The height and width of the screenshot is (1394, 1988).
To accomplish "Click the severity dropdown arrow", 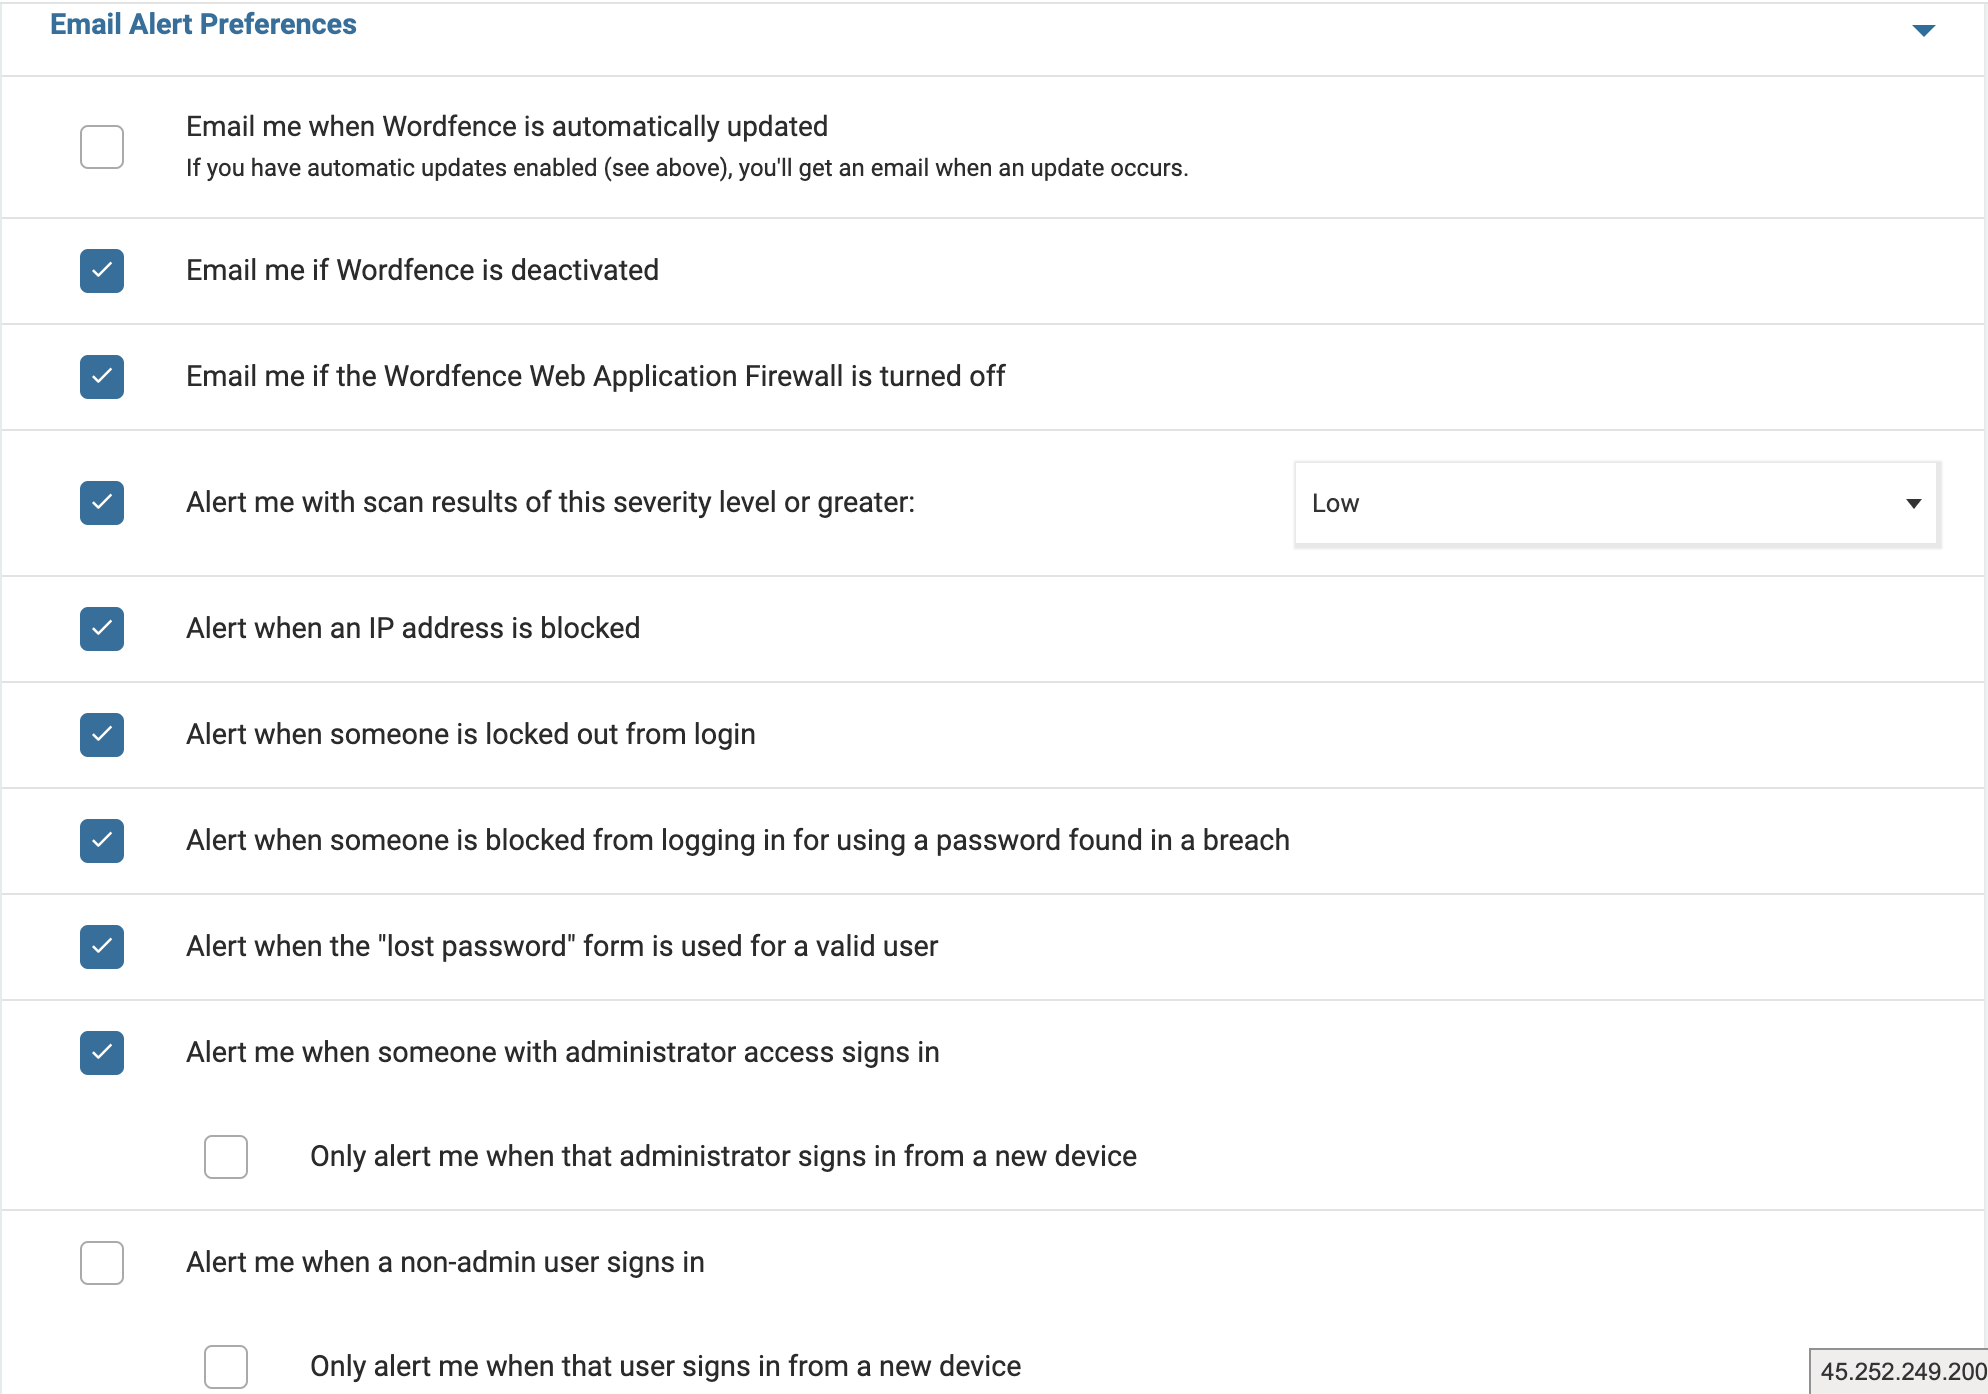I will click(x=1913, y=503).
